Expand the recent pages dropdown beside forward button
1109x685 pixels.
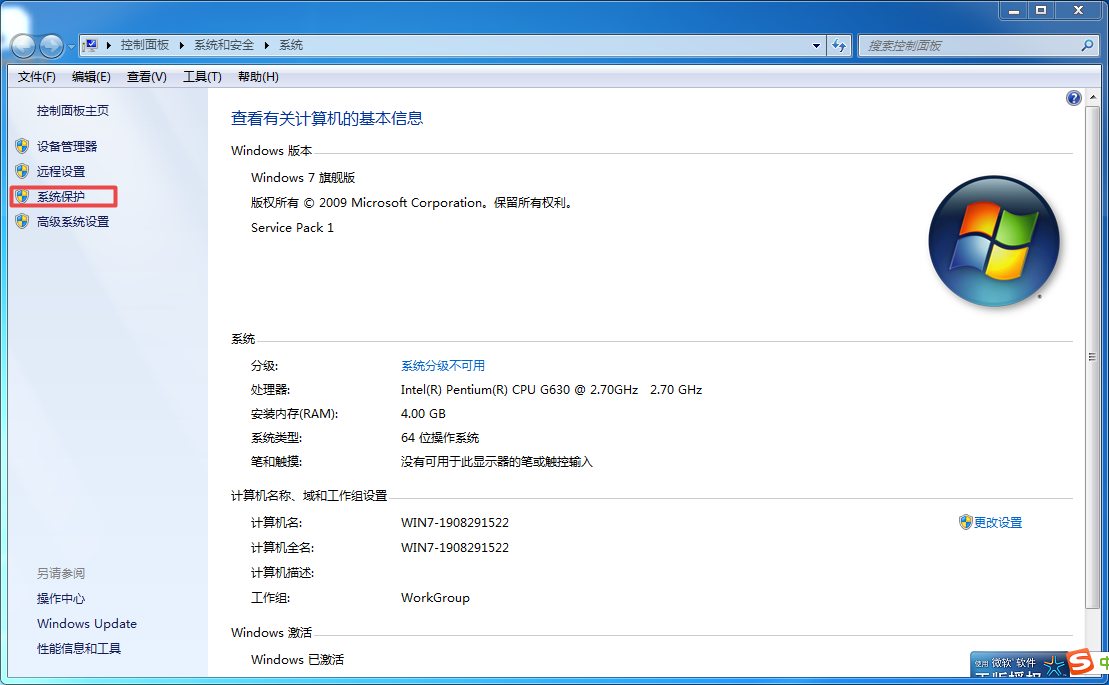pos(71,47)
